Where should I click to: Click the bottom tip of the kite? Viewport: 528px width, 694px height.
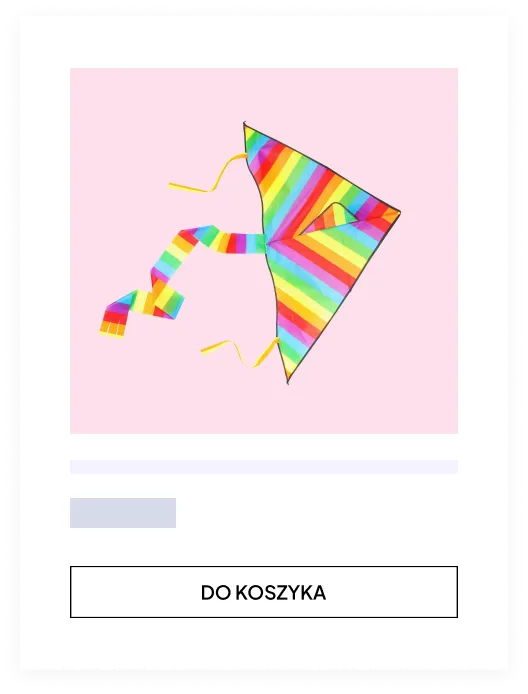[288, 380]
